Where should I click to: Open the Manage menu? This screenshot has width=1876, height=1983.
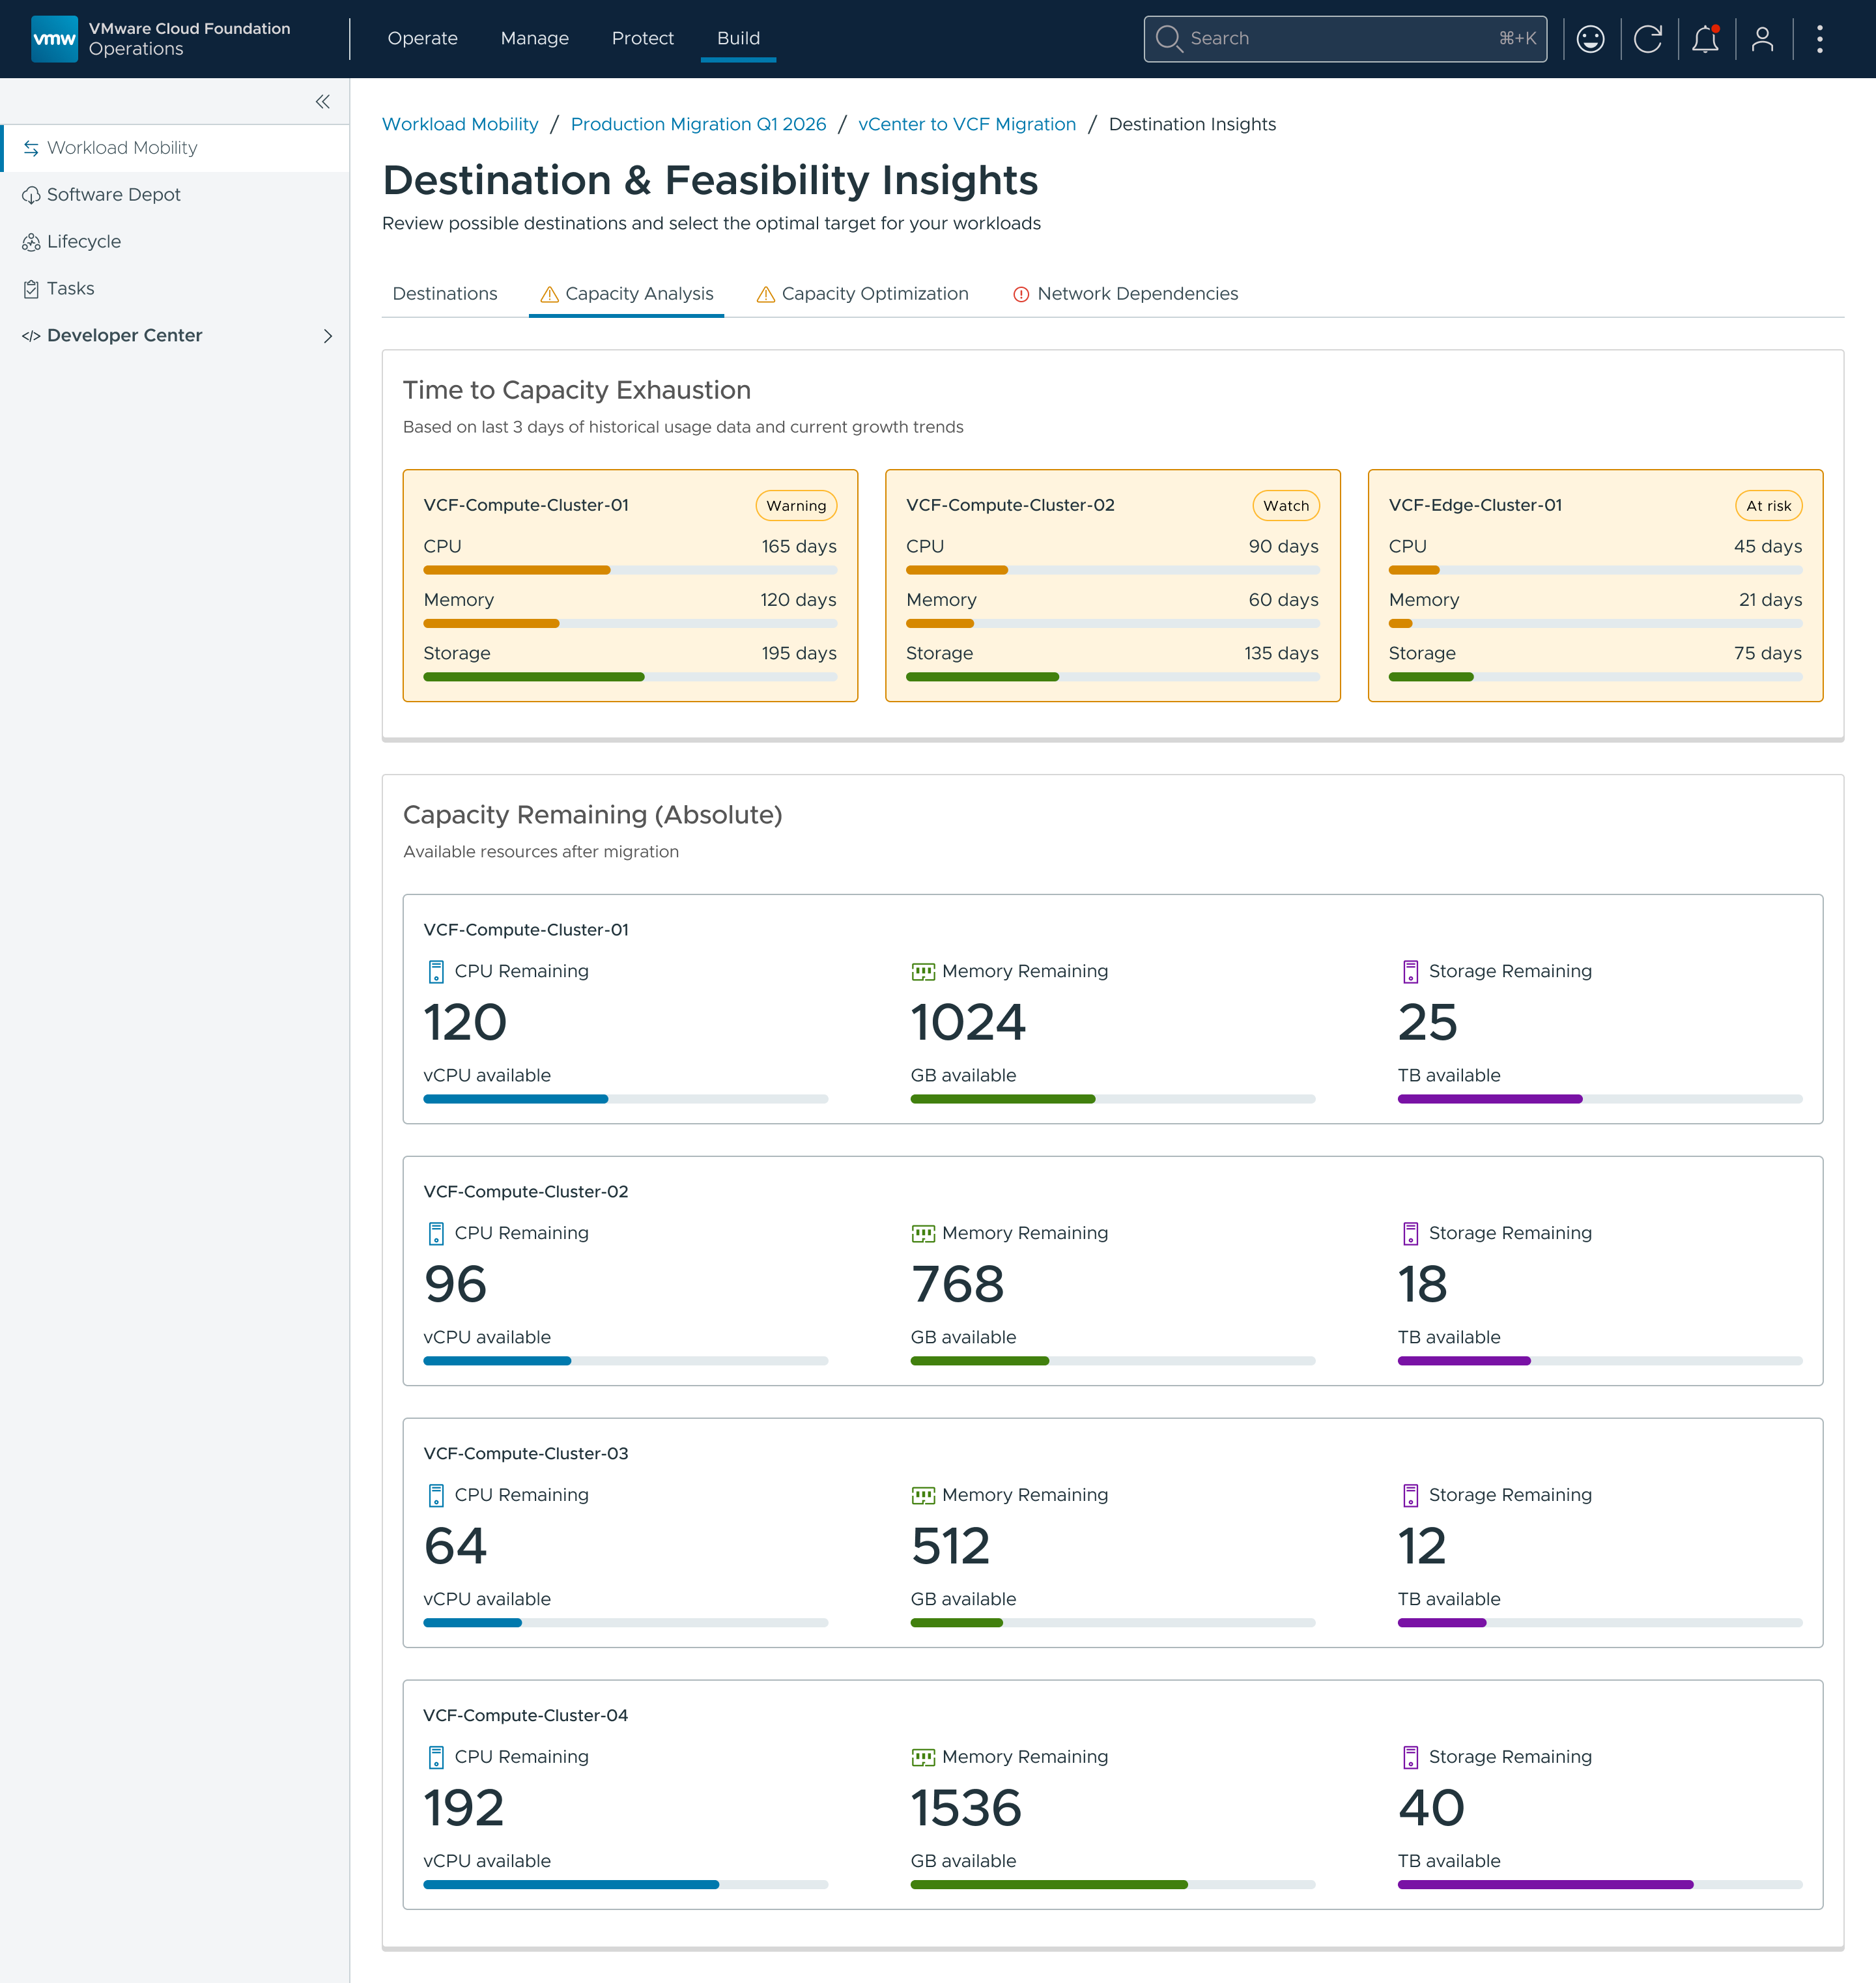click(534, 39)
